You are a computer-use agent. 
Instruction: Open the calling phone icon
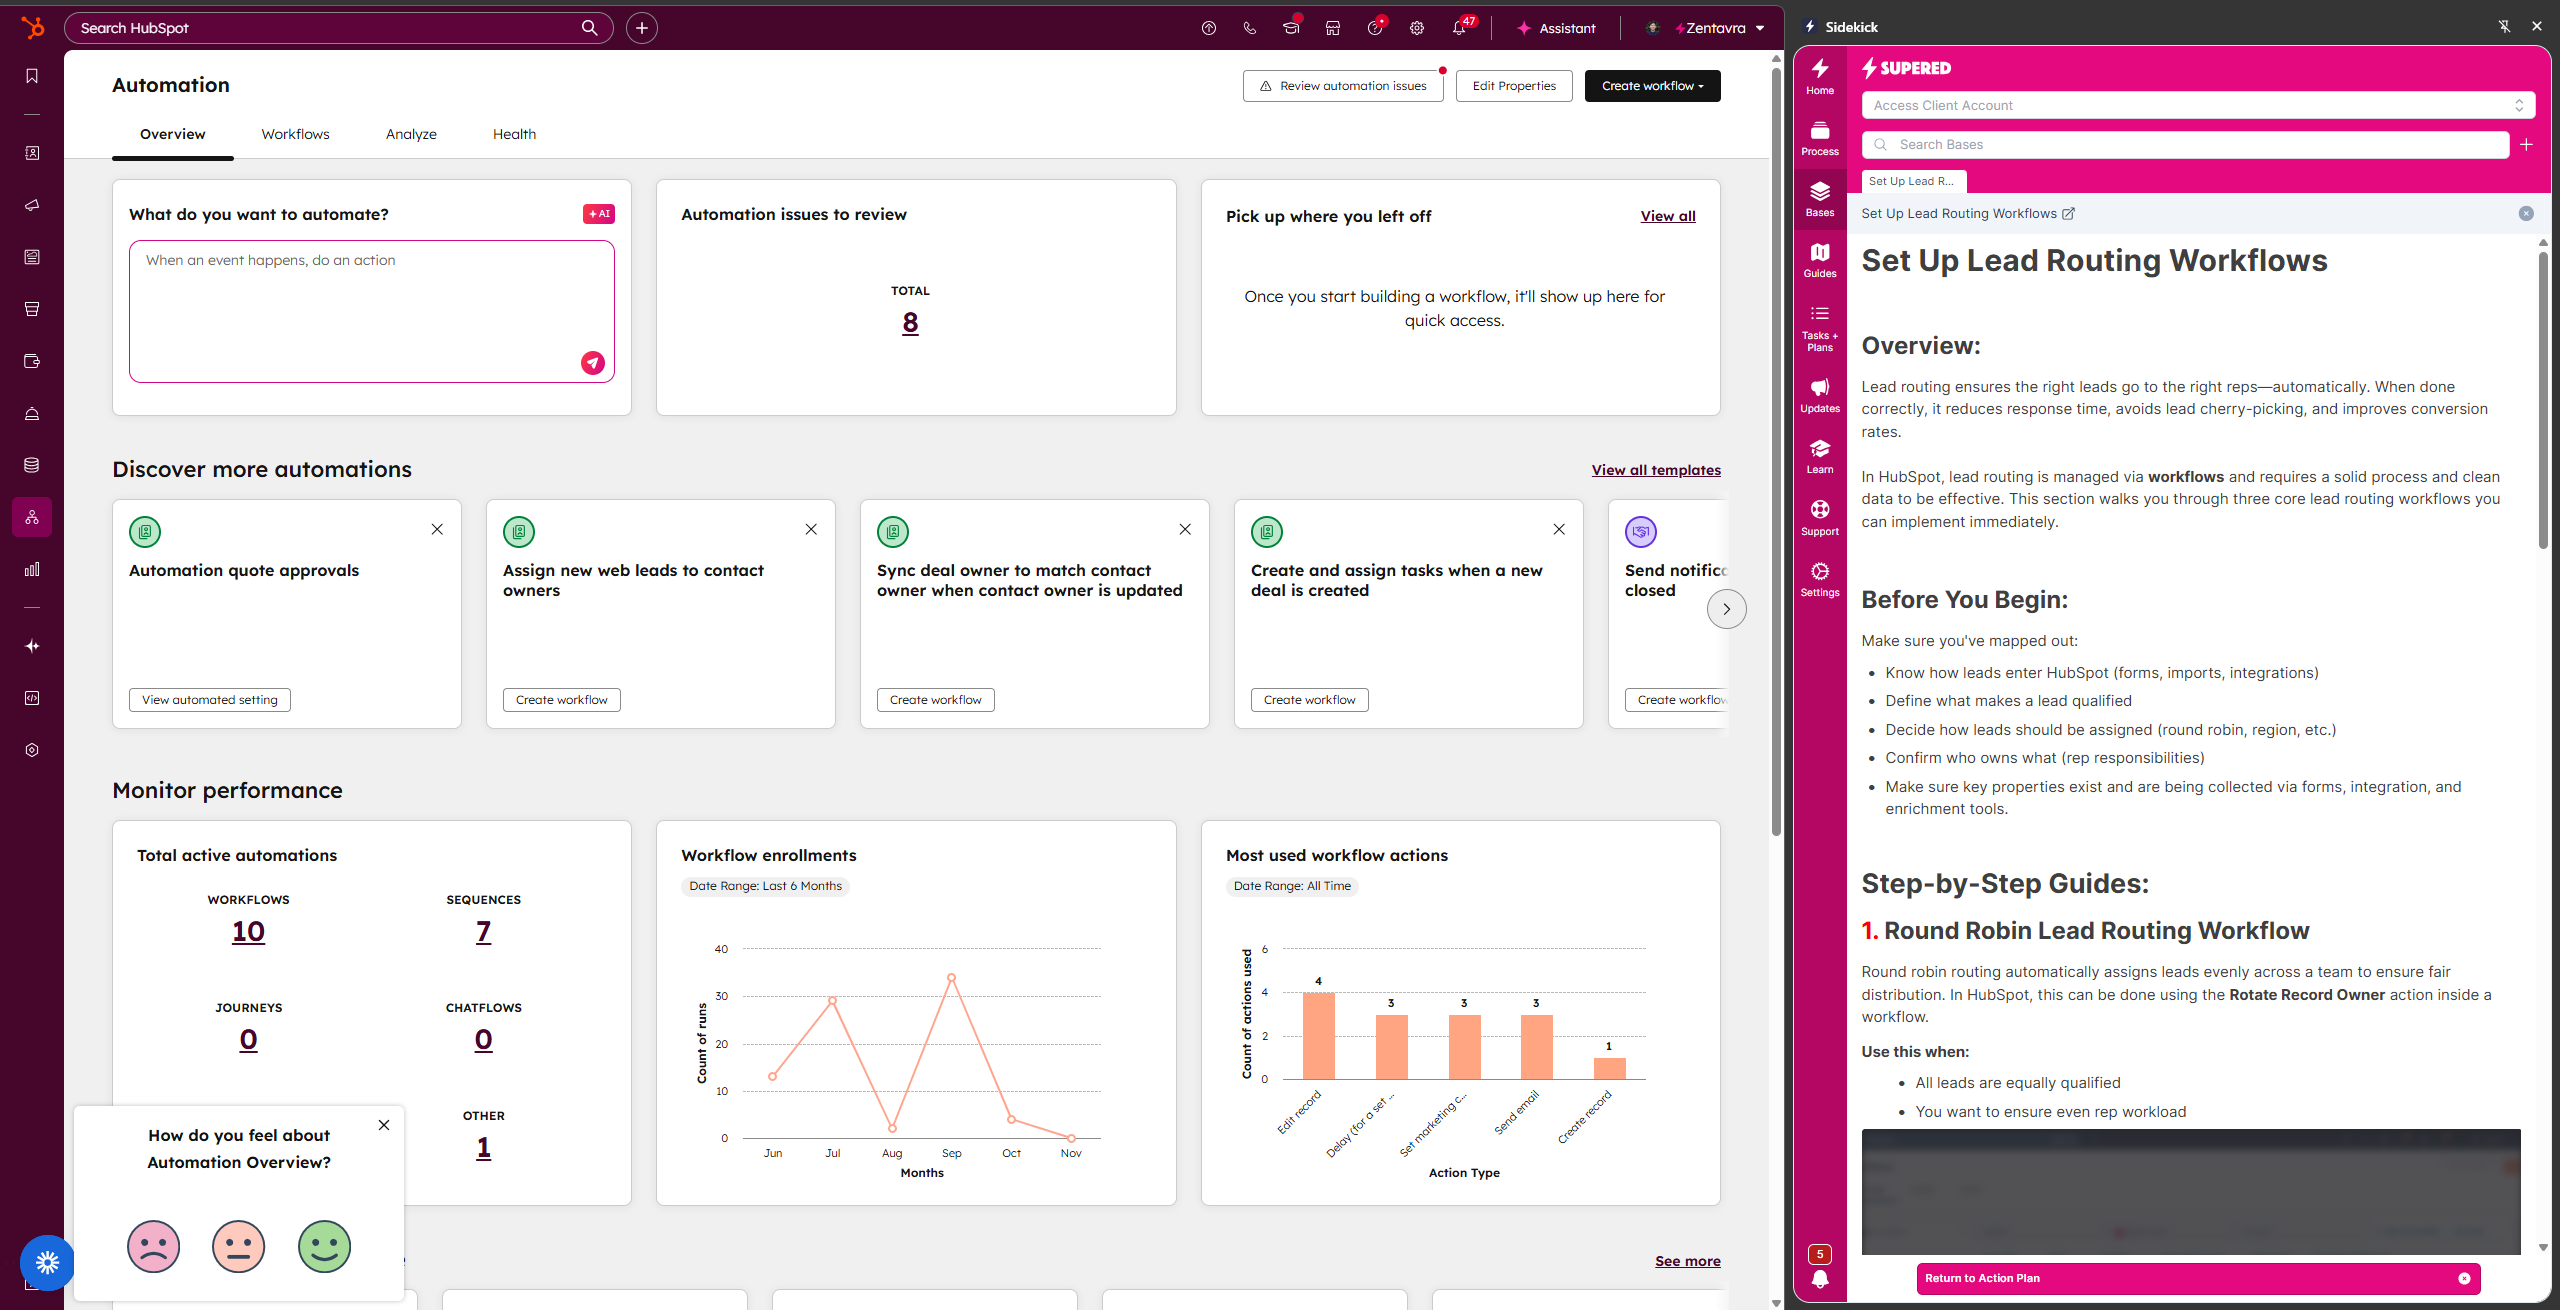1250,28
